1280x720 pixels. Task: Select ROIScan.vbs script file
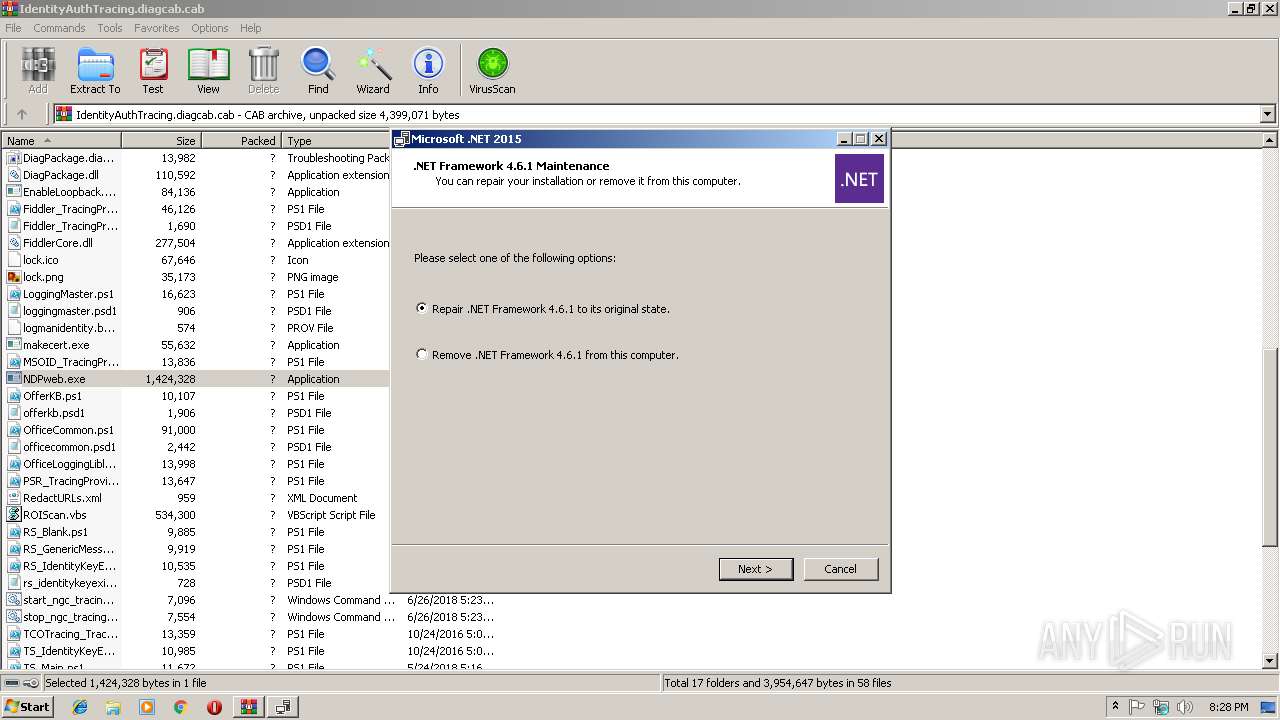[x=195, y=515]
